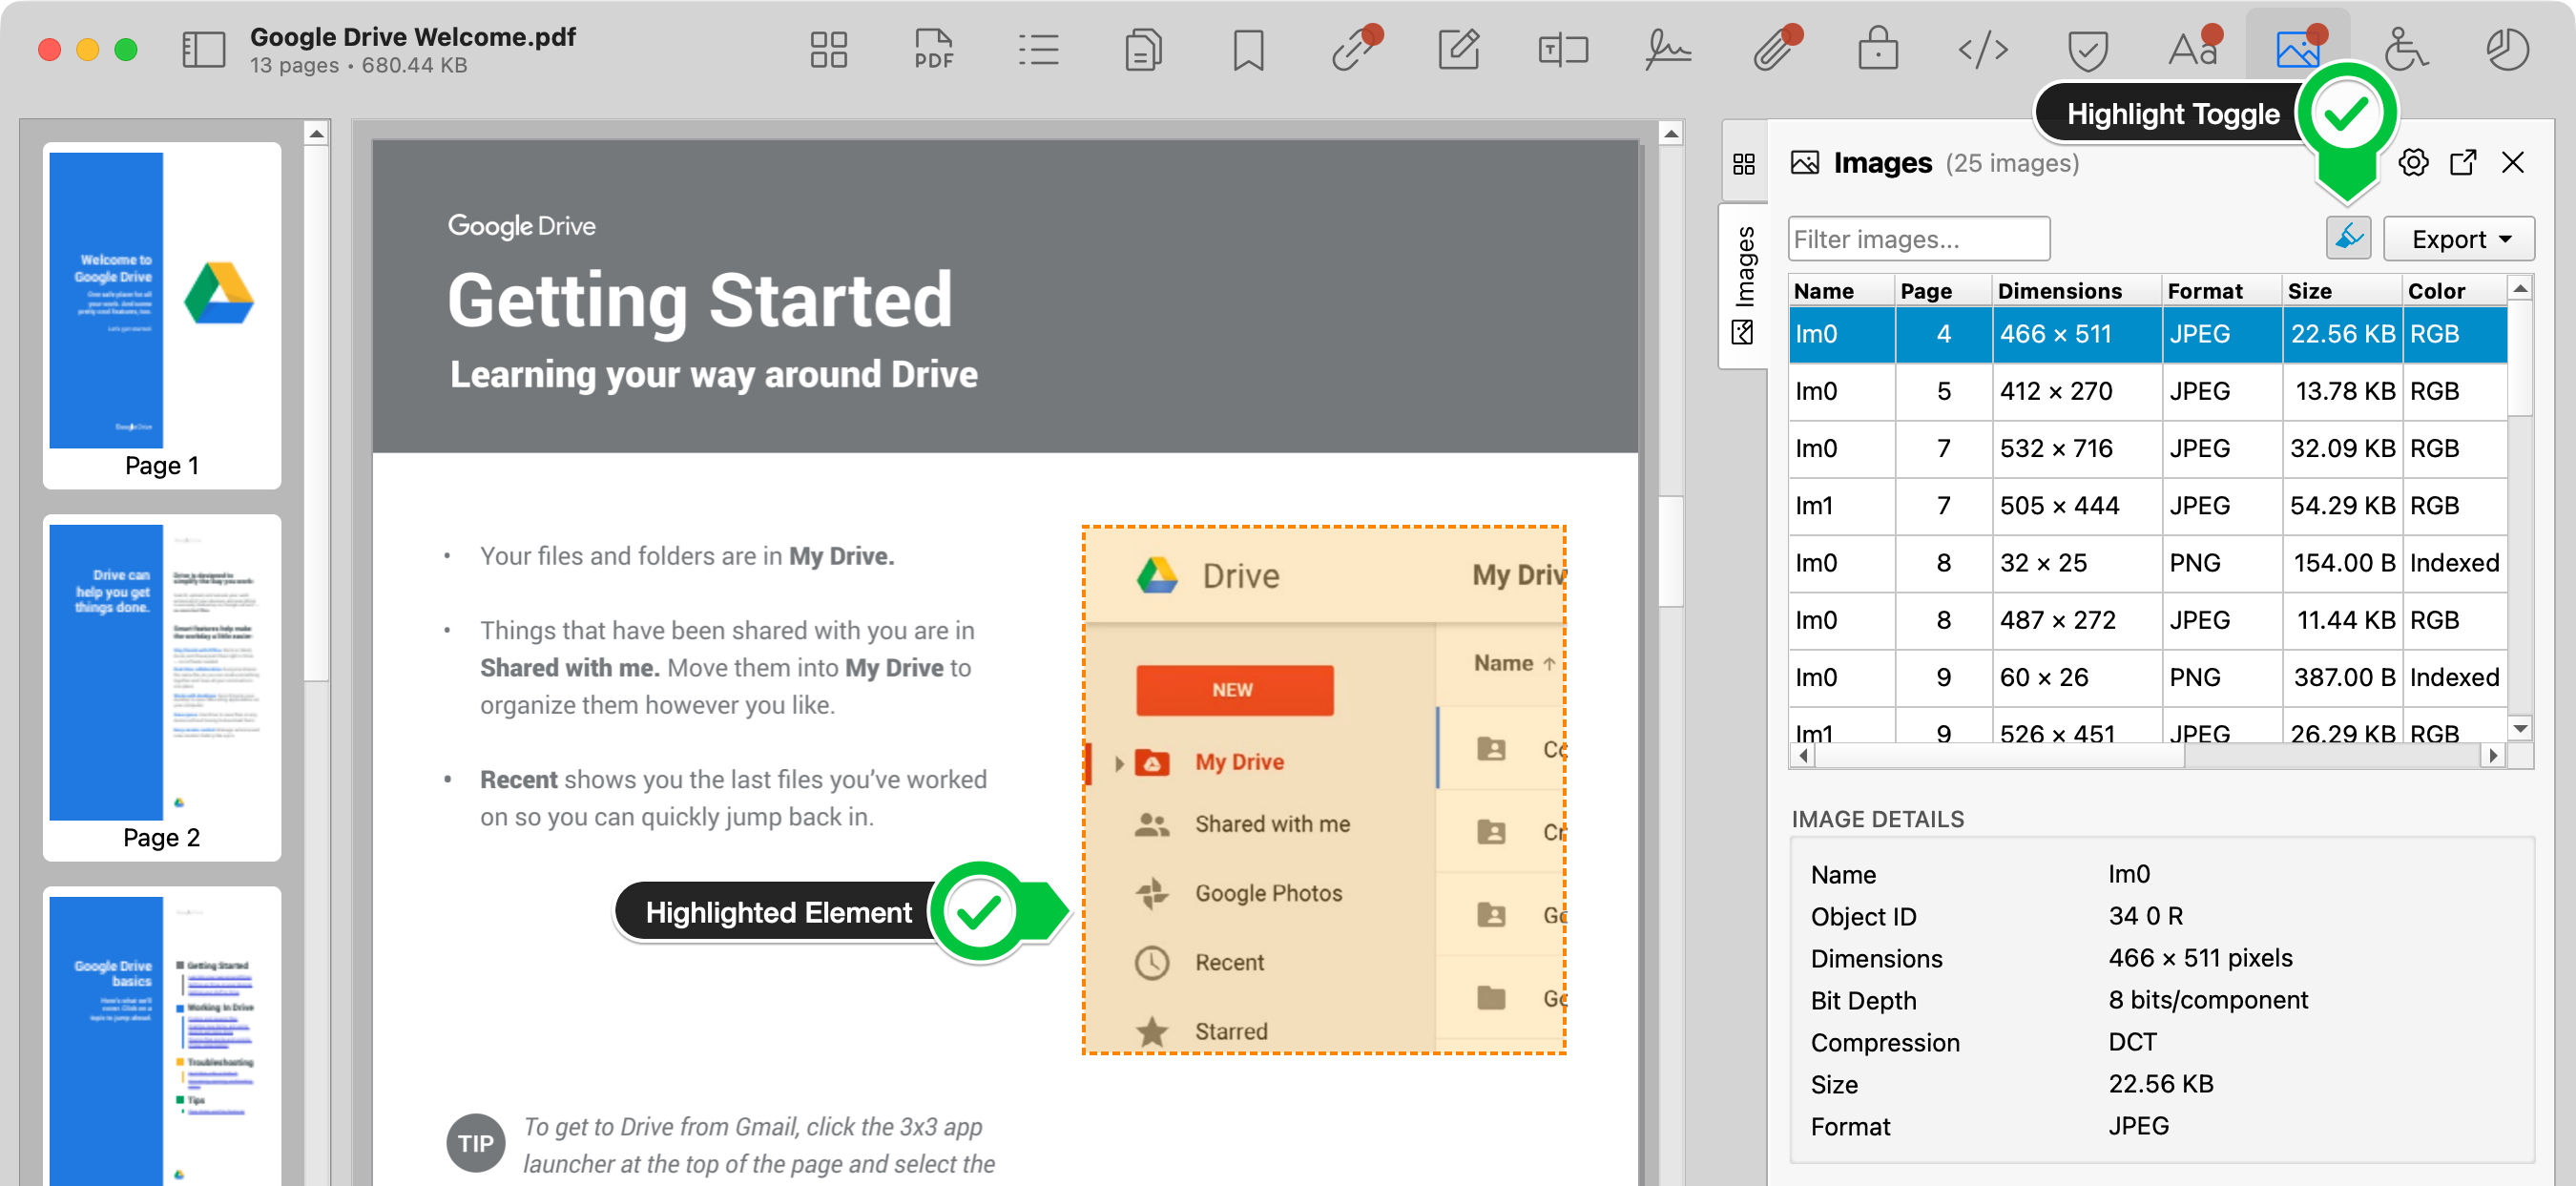
Task: Click images table scroll-left arrow
Action: coord(1803,756)
